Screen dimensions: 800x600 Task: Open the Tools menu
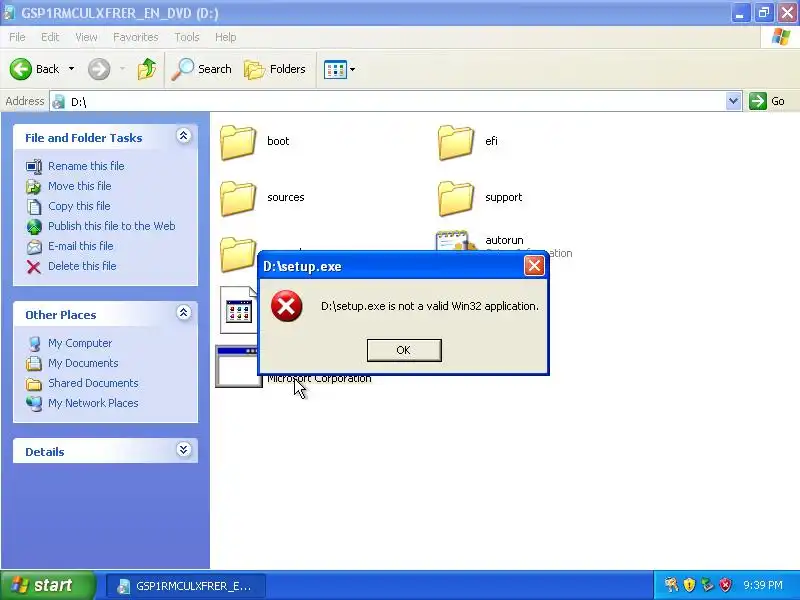point(187,37)
